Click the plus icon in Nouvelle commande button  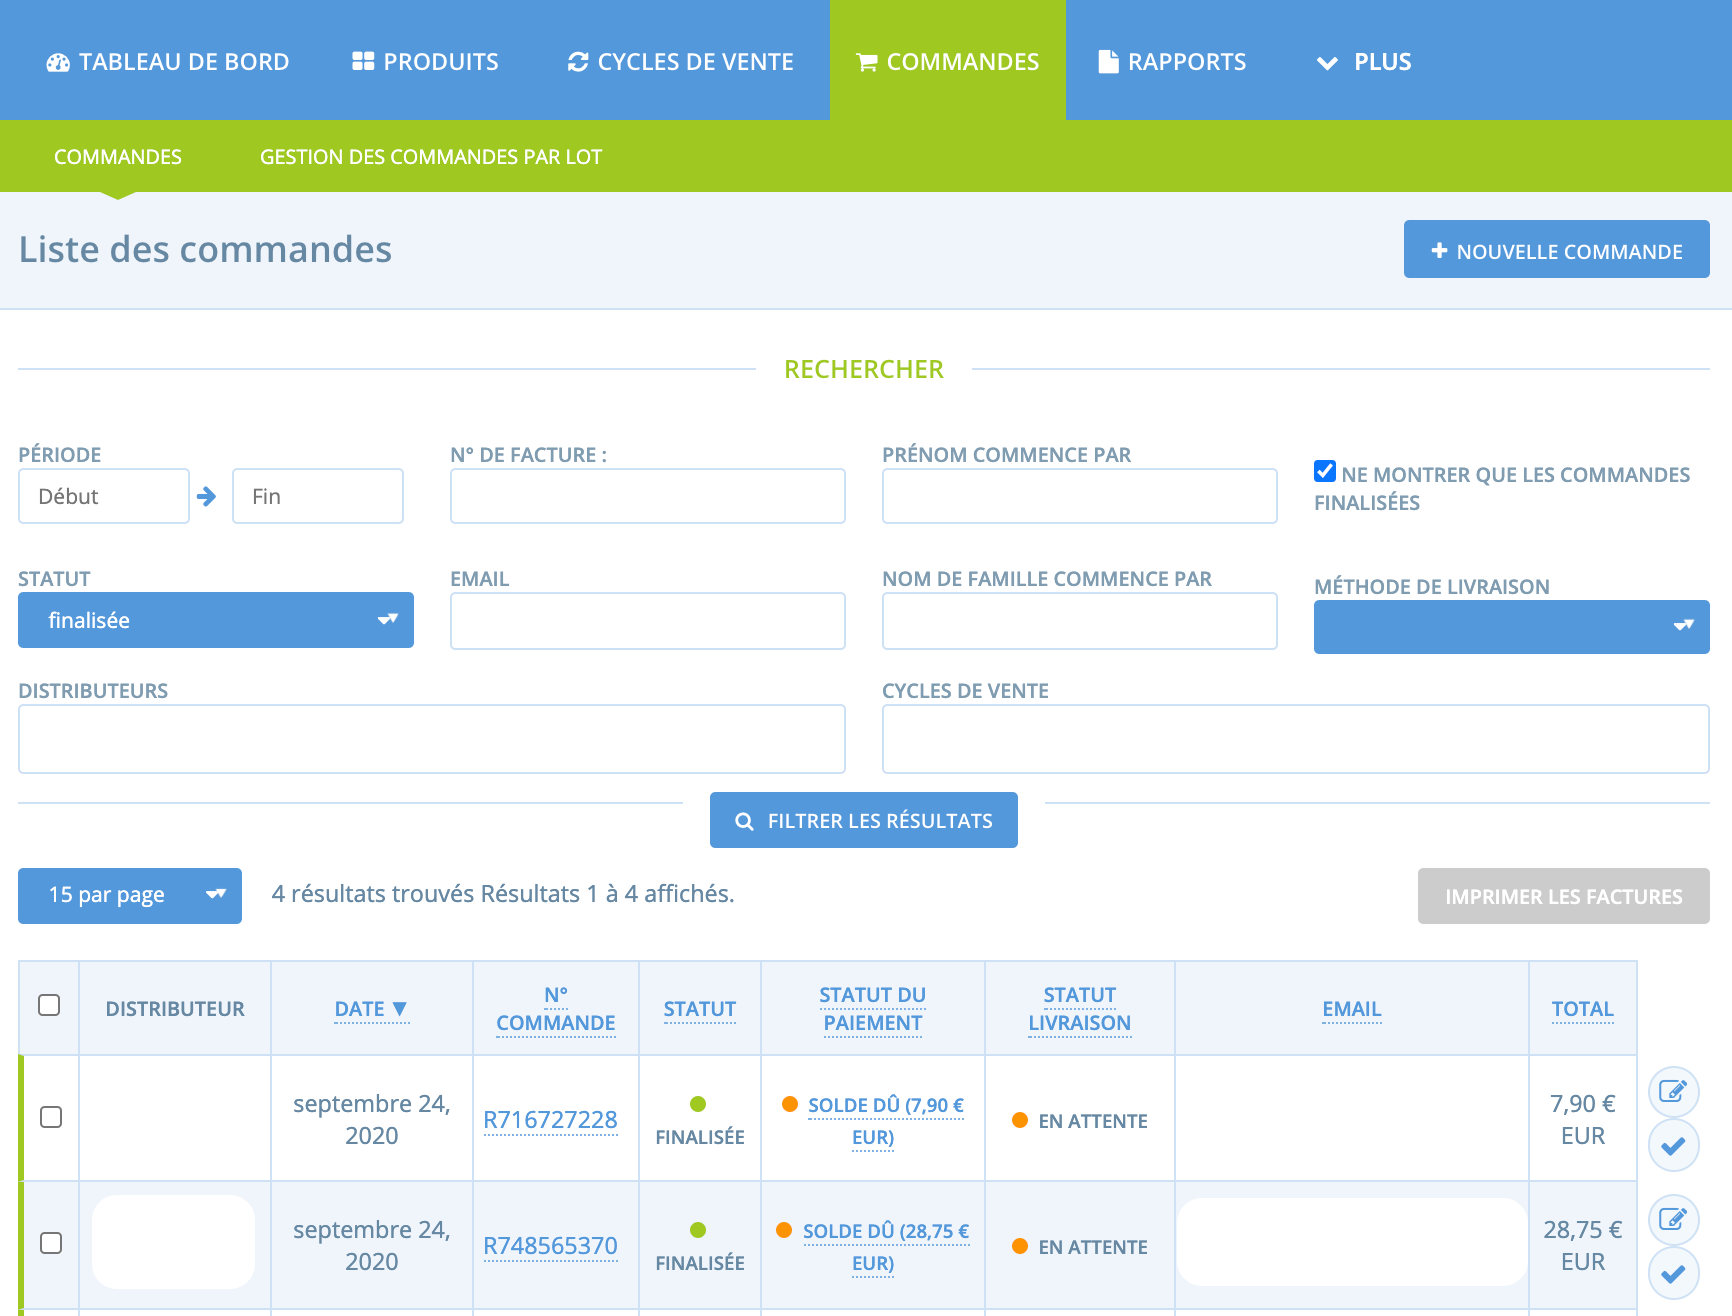(x=1439, y=250)
